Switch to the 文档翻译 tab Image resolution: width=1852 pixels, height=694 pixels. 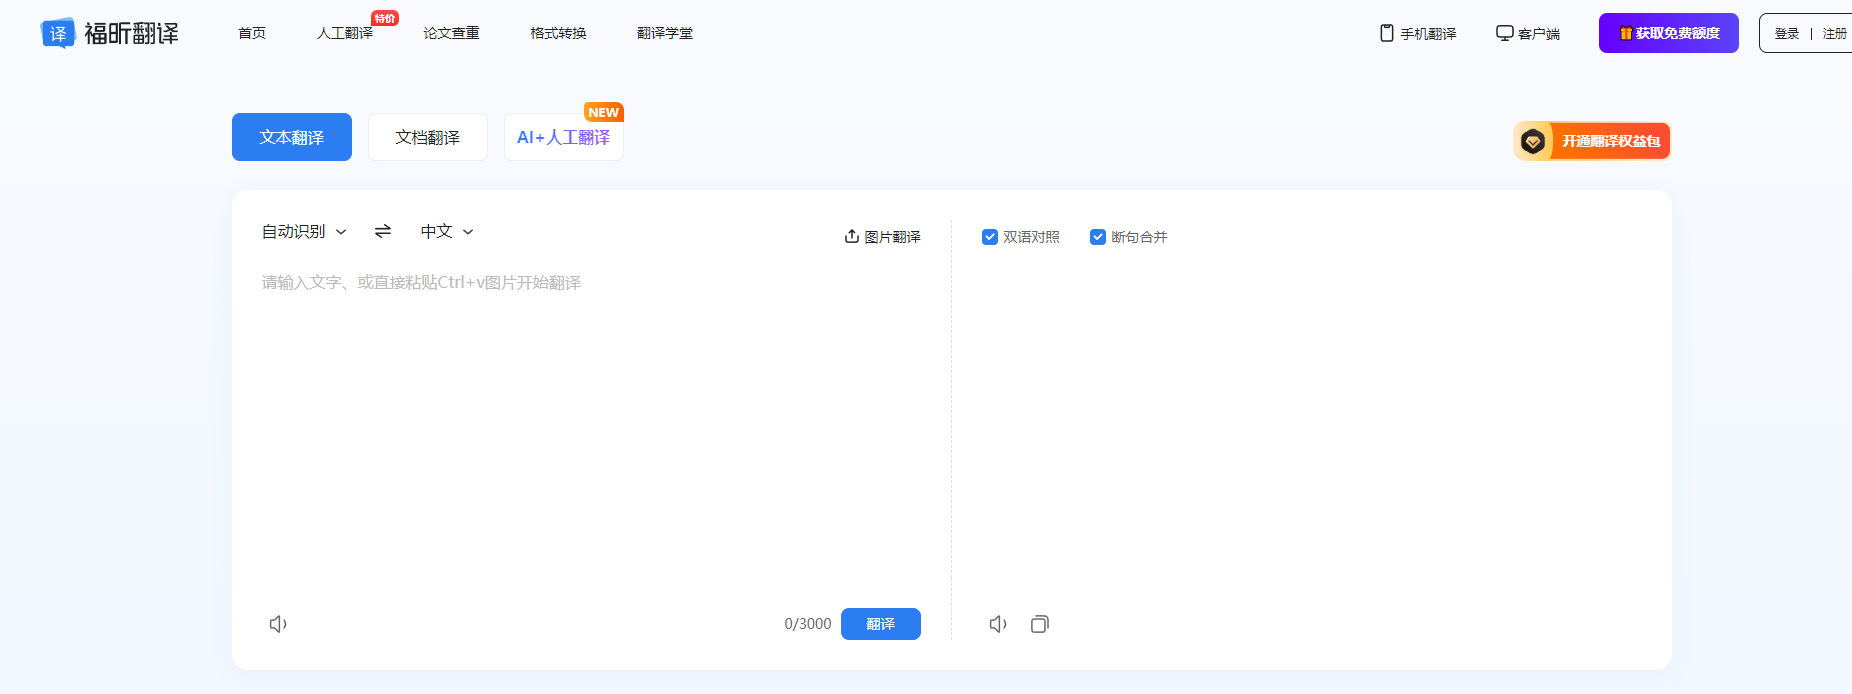(x=428, y=137)
